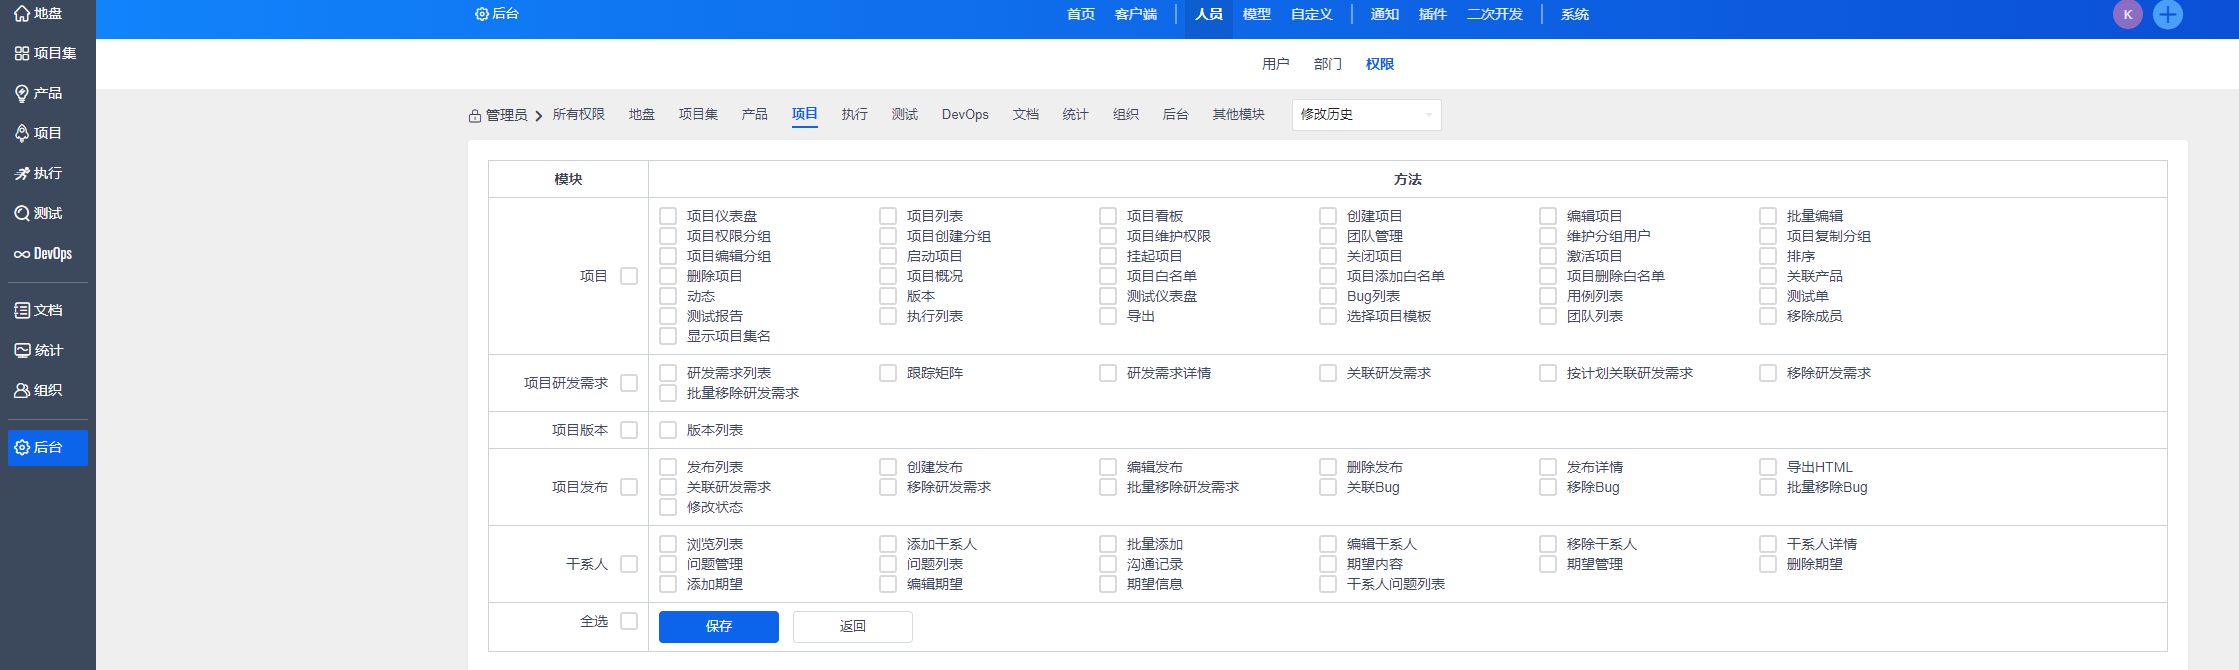Toggle the 全选 checkbox
This screenshot has height=670, width=2239.
(629, 621)
